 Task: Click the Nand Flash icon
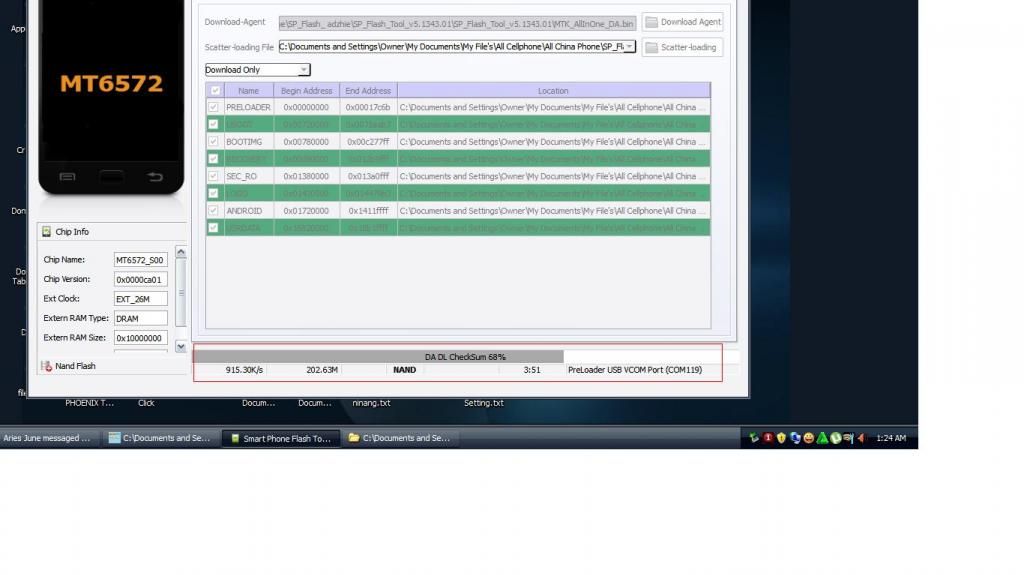click(x=46, y=366)
